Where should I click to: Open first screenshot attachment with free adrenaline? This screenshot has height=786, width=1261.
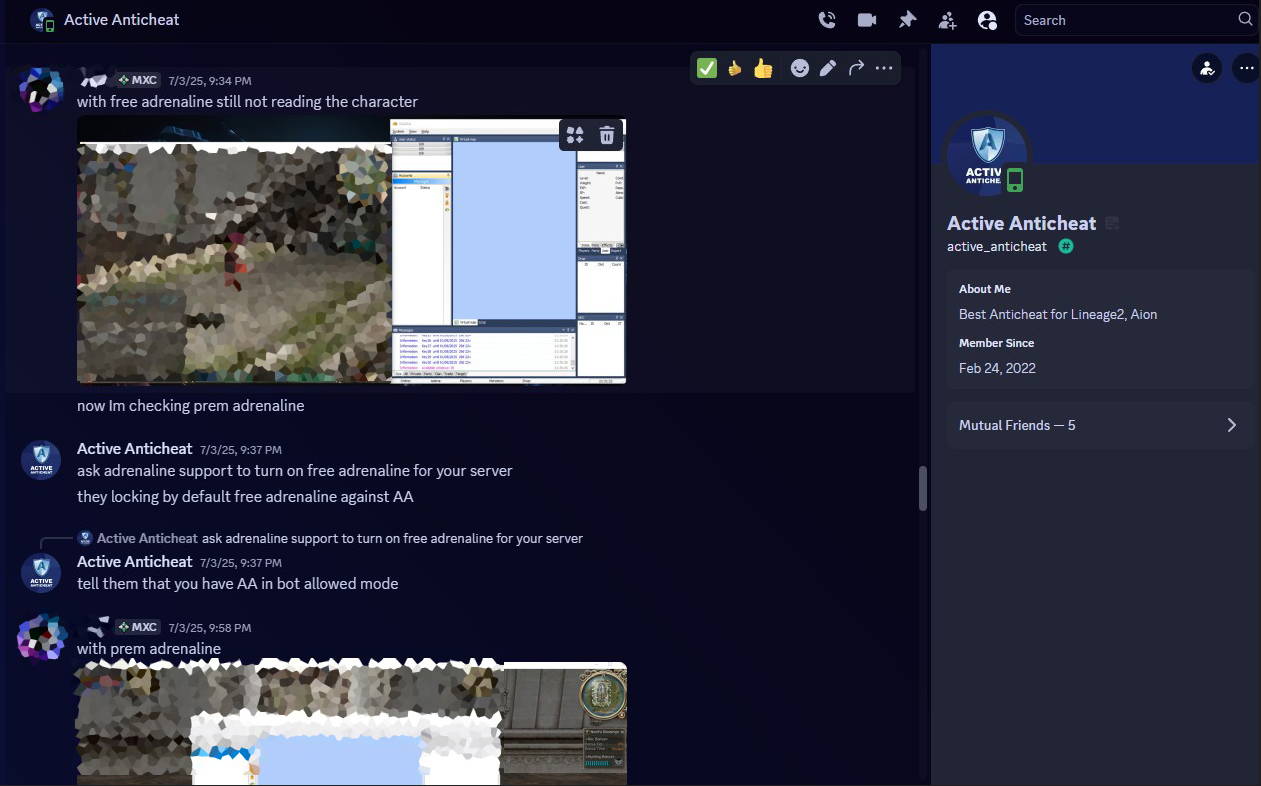[x=351, y=250]
